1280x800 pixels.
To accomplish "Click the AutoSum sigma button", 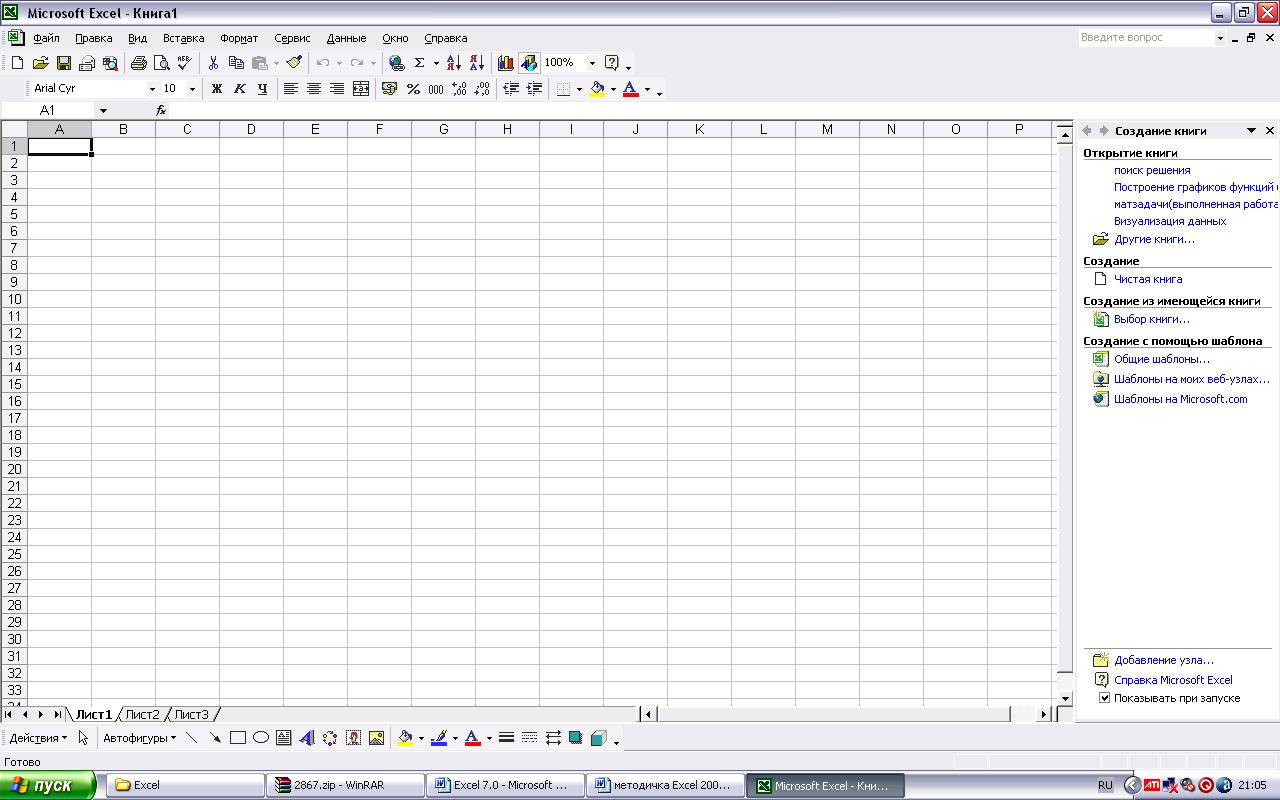I will point(420,63).
